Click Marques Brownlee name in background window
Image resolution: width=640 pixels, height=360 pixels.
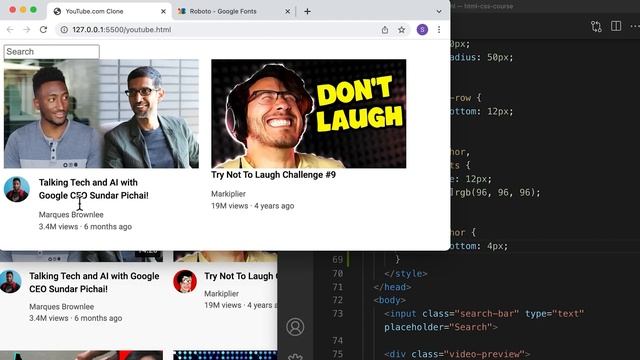tap(61, 307)
